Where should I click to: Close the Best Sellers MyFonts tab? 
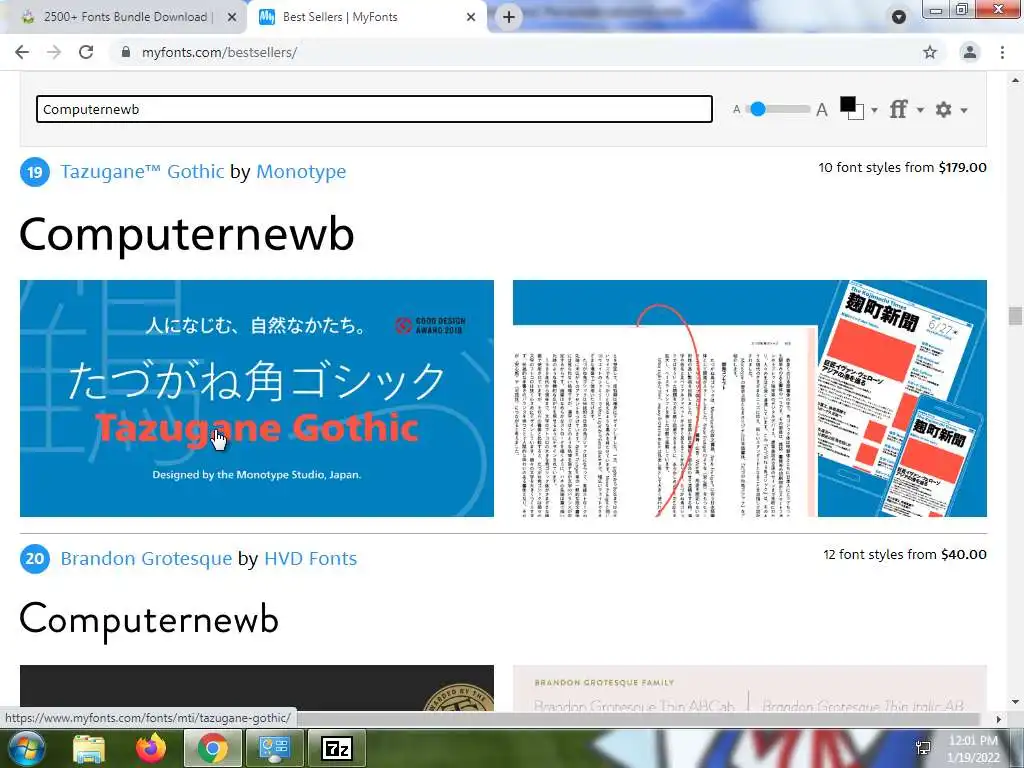[x=471, y=17]
